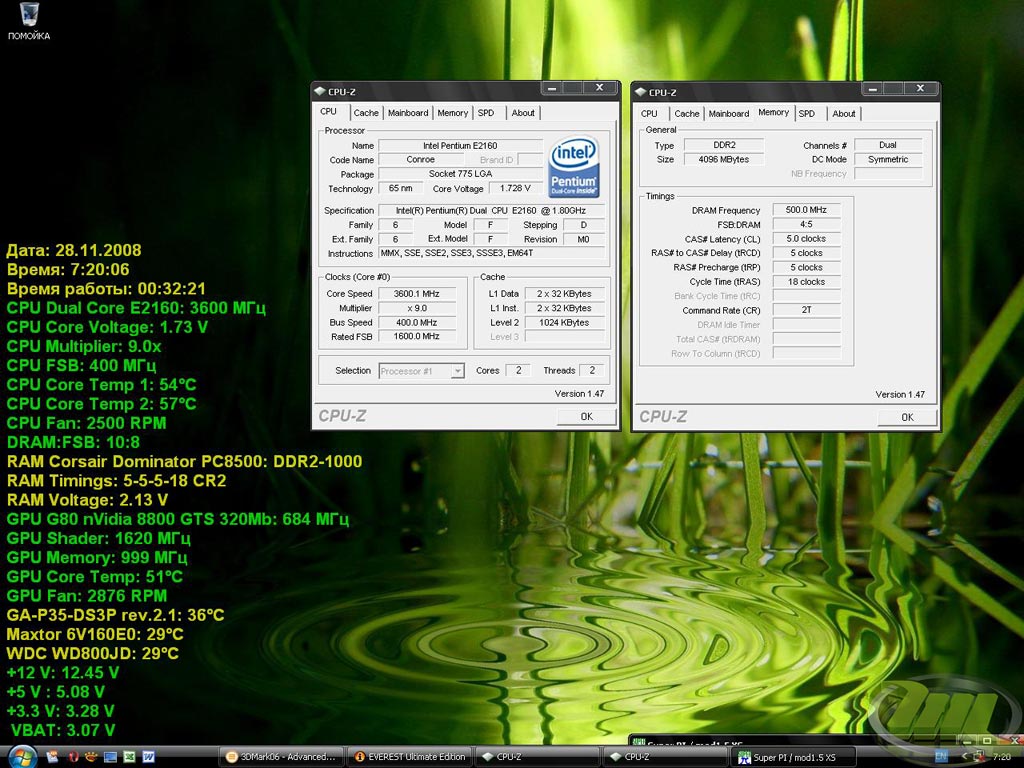Launch Excel from the quick launch bar
Screen dimensions: 1024x768
(129, 757)
